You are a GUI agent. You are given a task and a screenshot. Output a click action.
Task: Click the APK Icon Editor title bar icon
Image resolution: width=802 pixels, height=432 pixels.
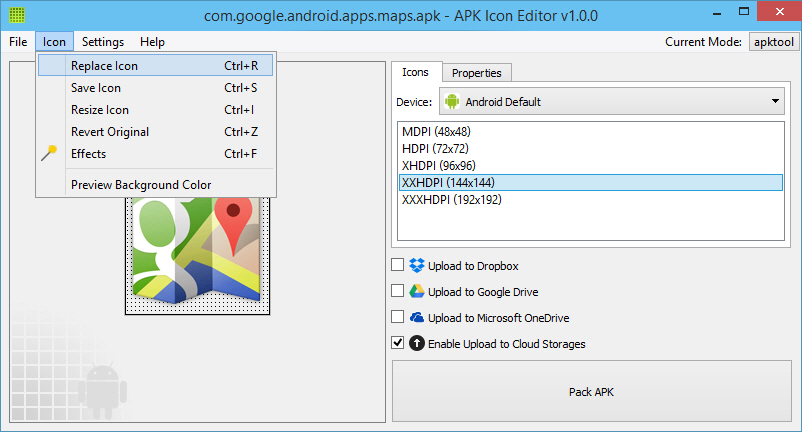coord(17,16)
